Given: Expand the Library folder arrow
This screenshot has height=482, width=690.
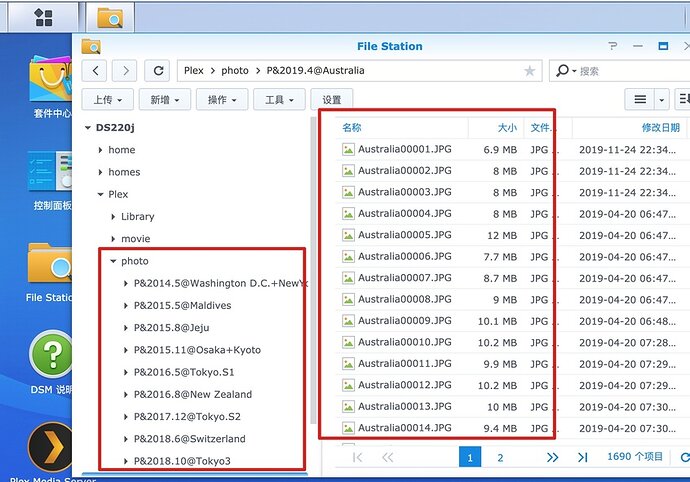Looking at the screenshot, I should click(x=113, y=217).
